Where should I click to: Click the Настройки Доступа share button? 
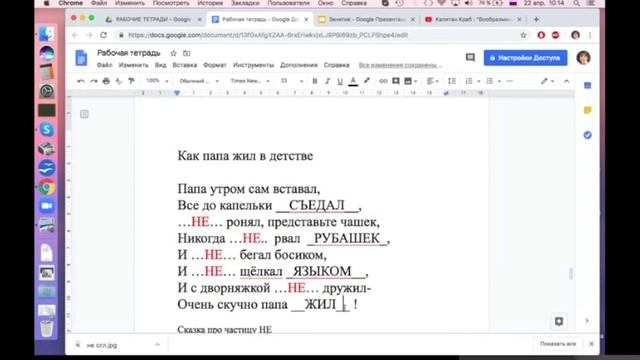point(525,58)
